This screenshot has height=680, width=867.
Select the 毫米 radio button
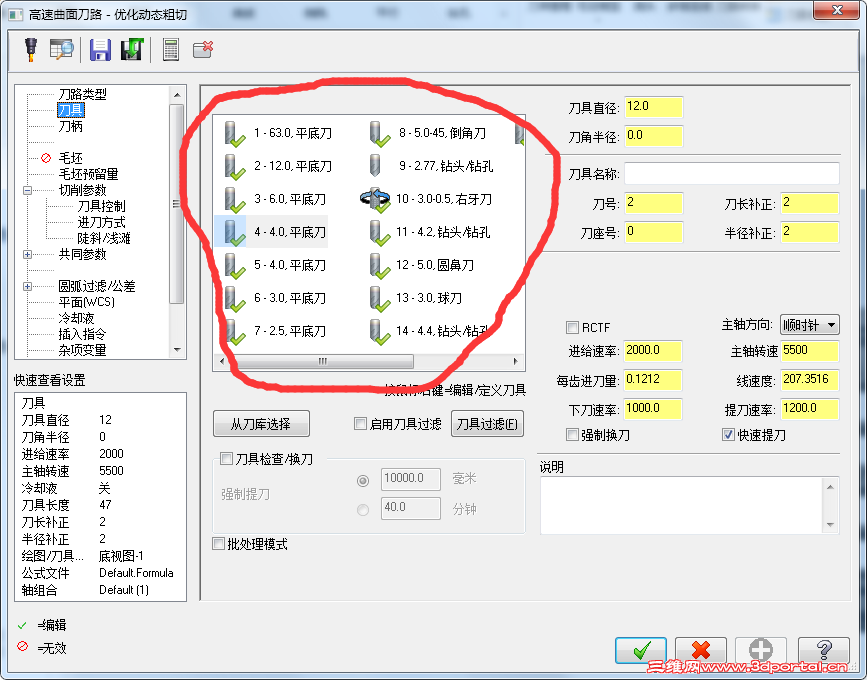pyautogui.click(x=363, y=481)
